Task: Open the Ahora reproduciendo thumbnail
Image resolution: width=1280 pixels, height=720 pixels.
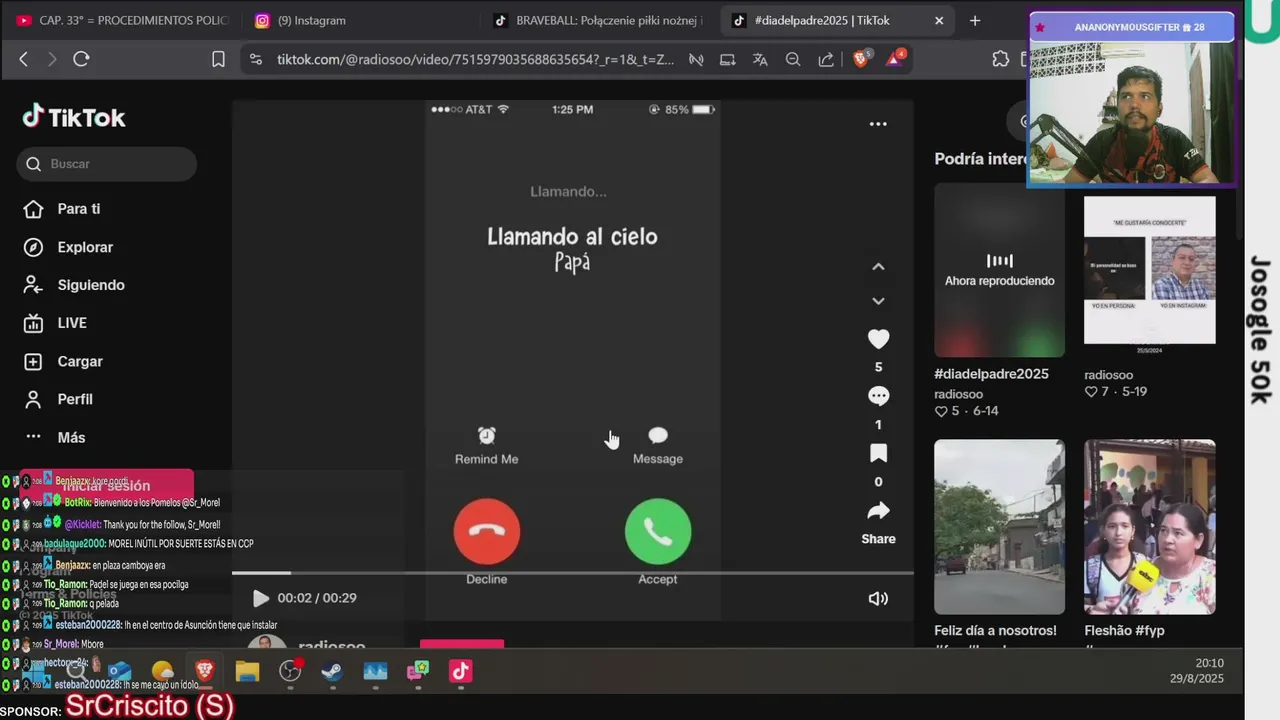Action: click(x=999, y=270)
